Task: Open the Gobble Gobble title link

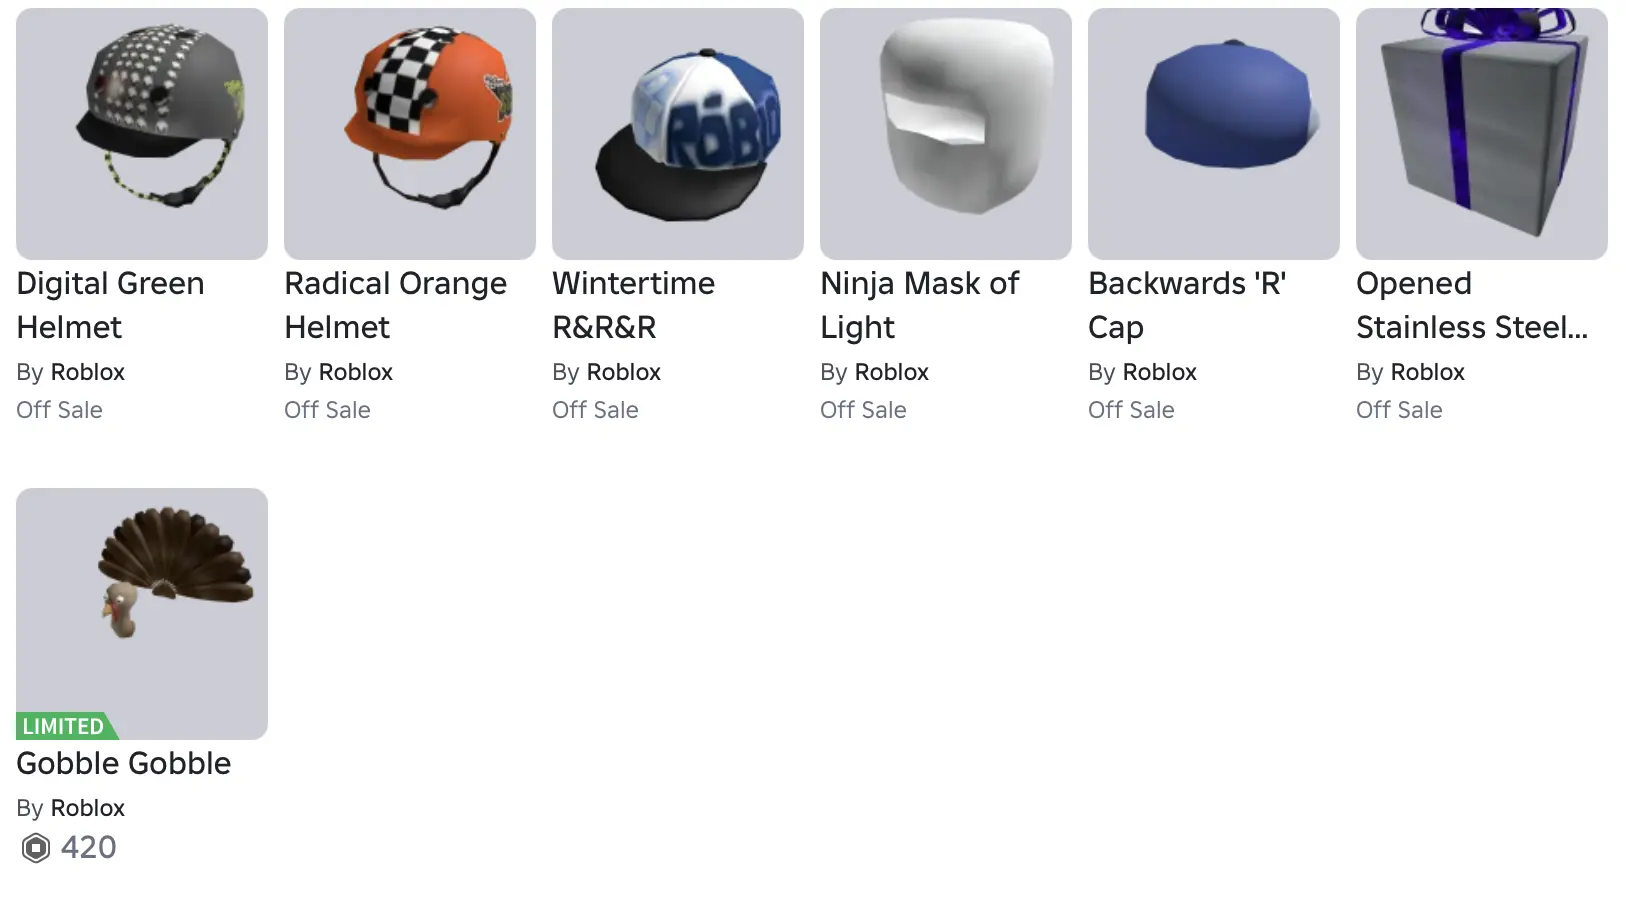Action: (x=124, y=763)
